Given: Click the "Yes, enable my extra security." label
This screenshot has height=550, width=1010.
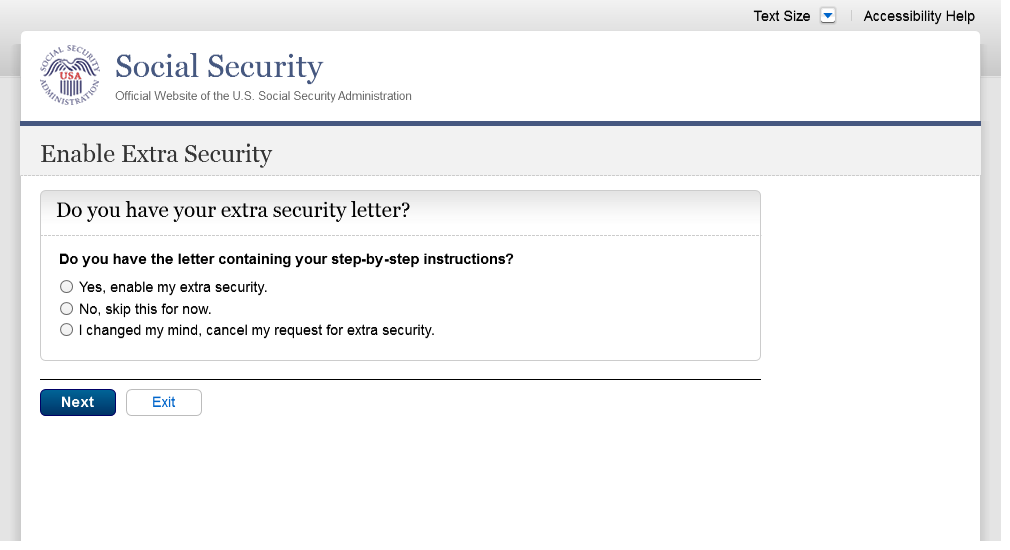Looking at the screenshot, I should (173, 287).
